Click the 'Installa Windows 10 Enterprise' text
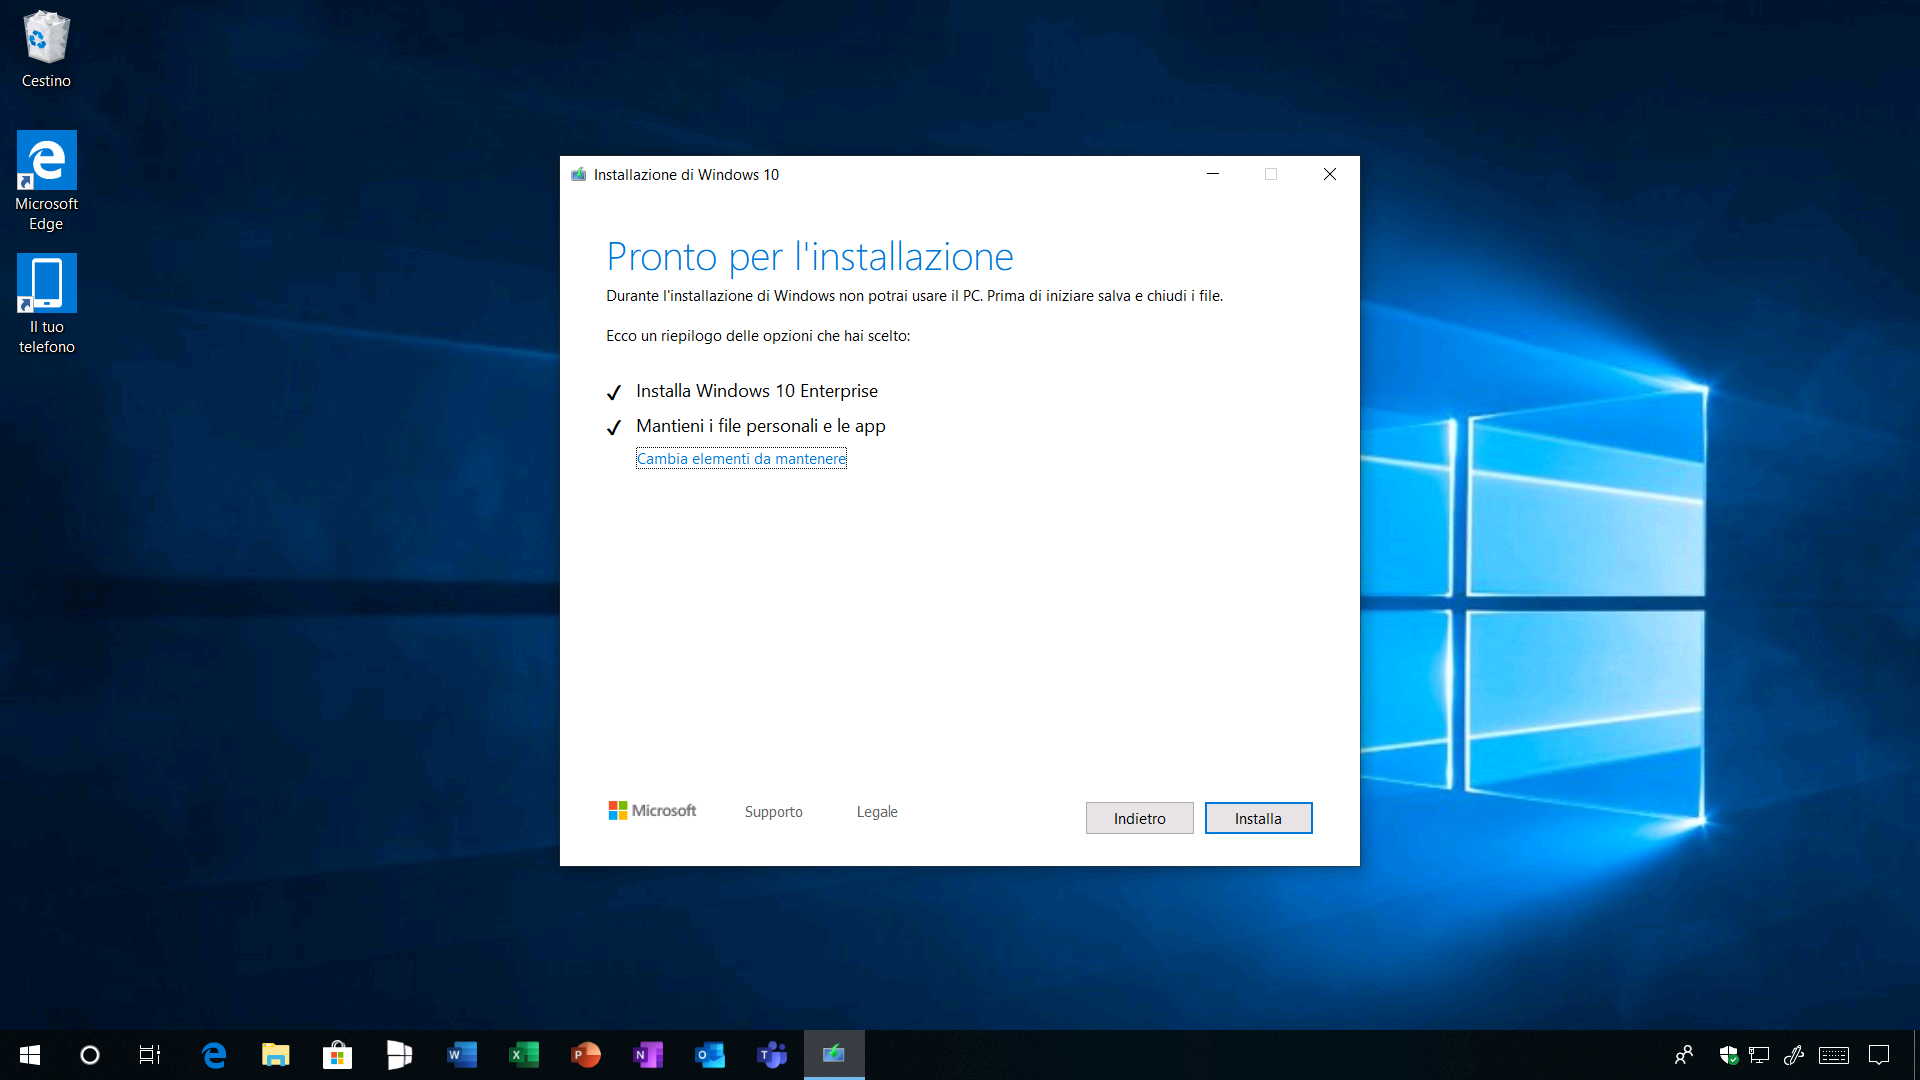 click(x=757, y=391)
